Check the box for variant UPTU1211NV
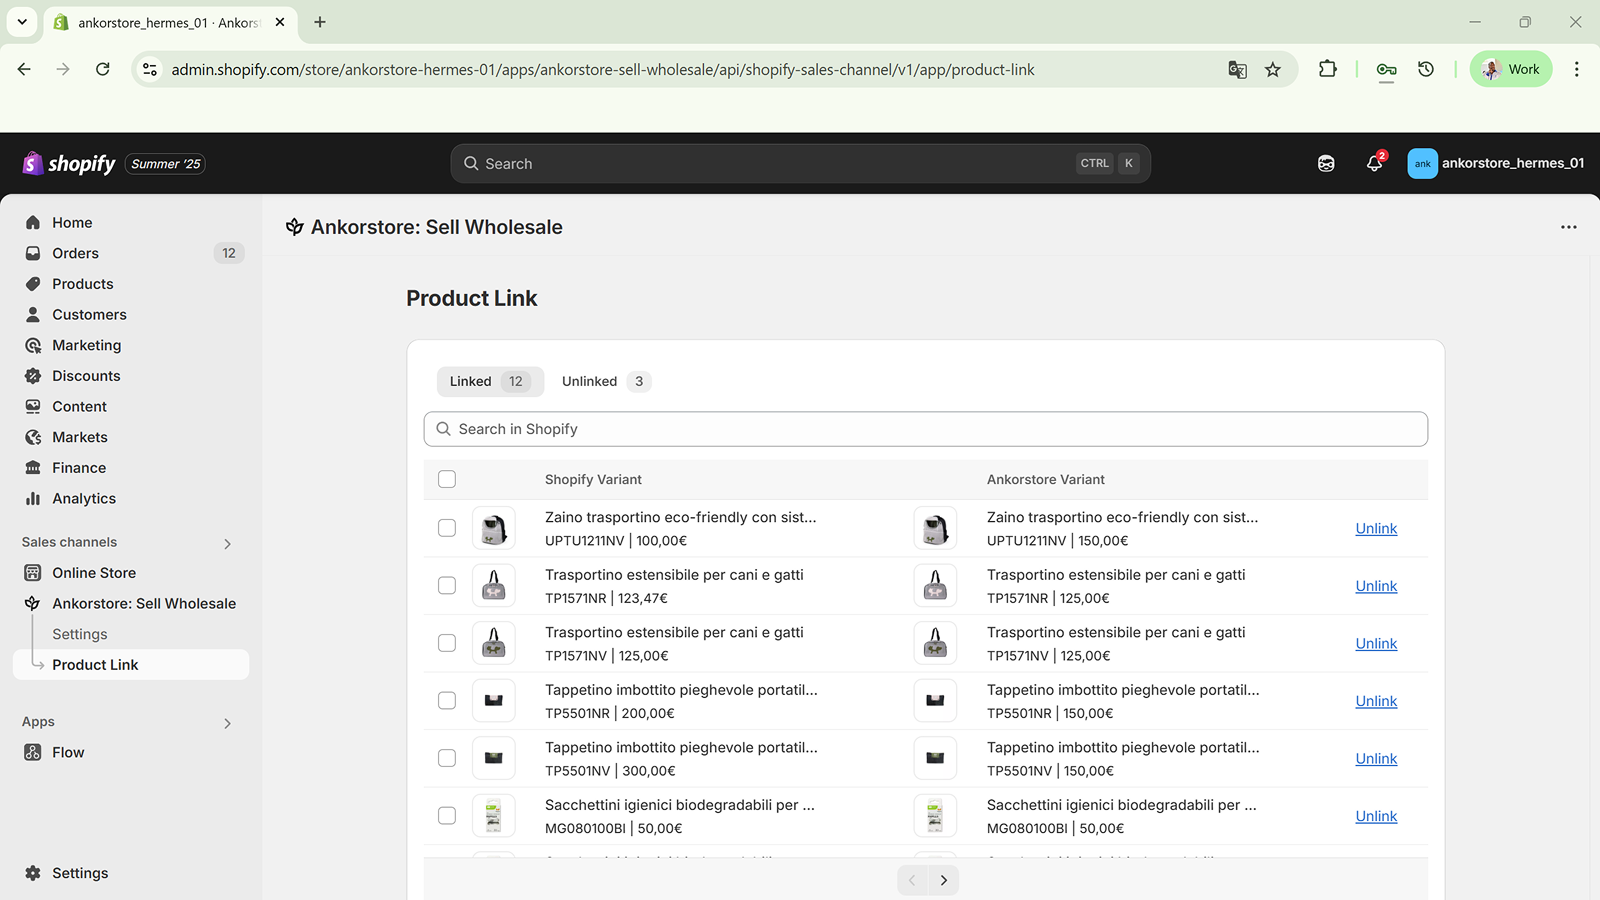The width and height of the screenshot is (1600, 900). click(446, 528)
